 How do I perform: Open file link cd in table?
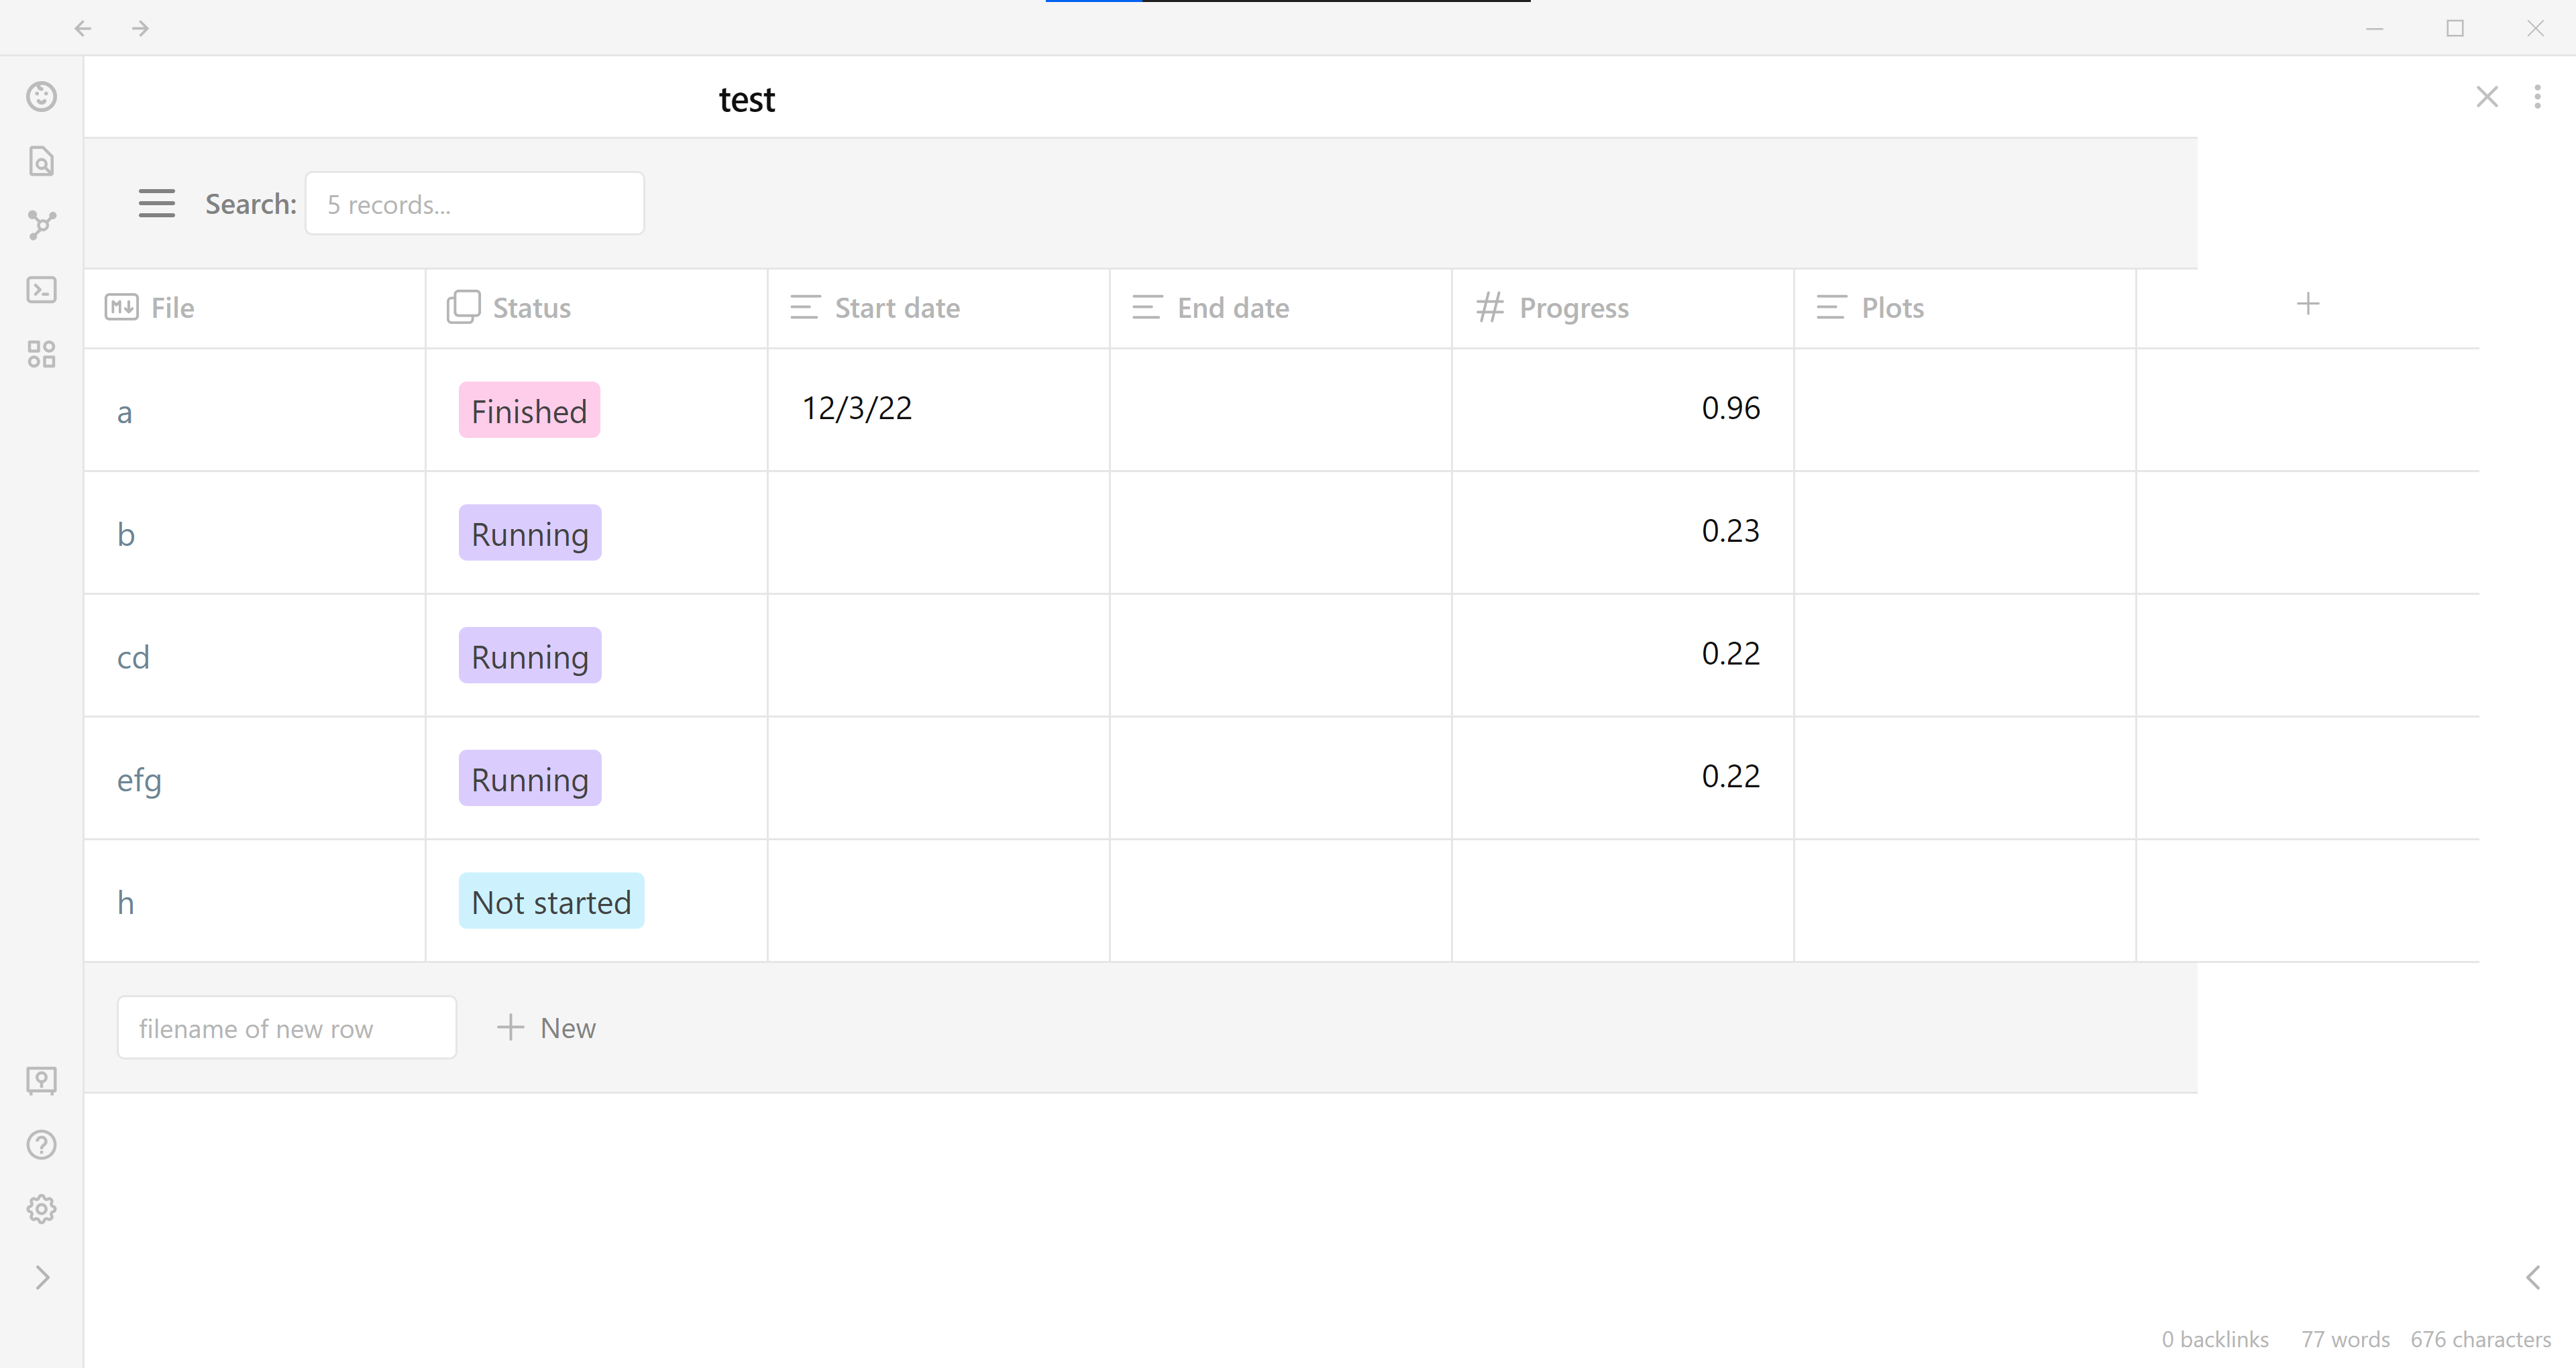coord(133,657)
